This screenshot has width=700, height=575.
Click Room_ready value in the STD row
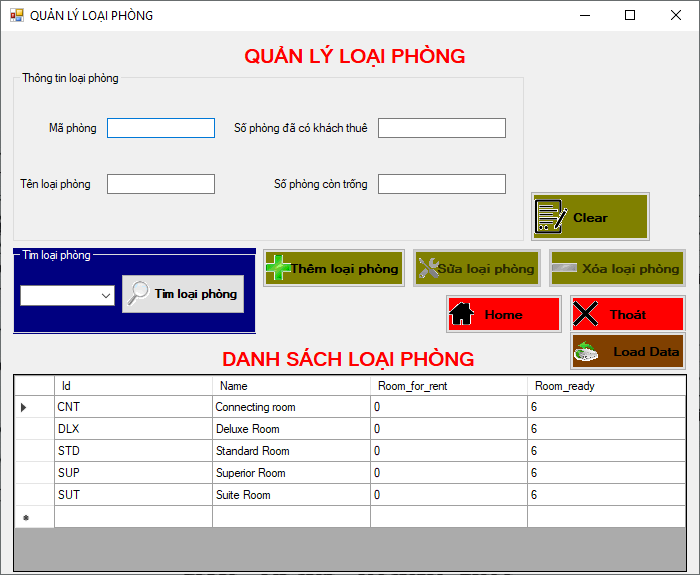click(607, 451)
